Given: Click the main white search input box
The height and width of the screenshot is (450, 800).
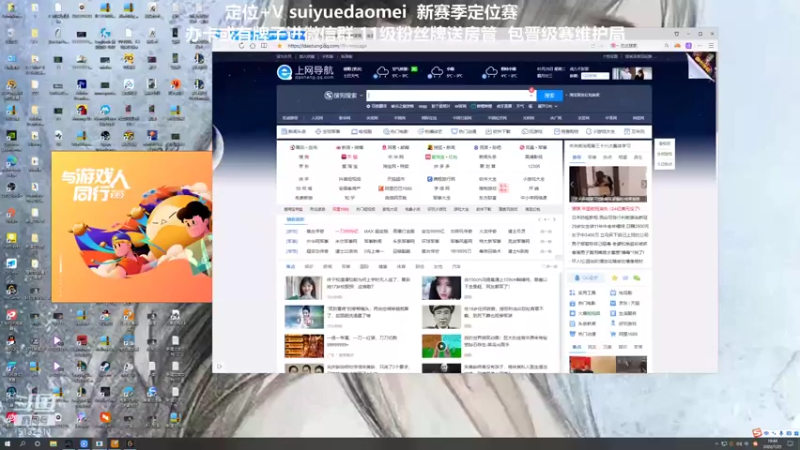Looking at the screenshot, I should (x=450, y=95).
